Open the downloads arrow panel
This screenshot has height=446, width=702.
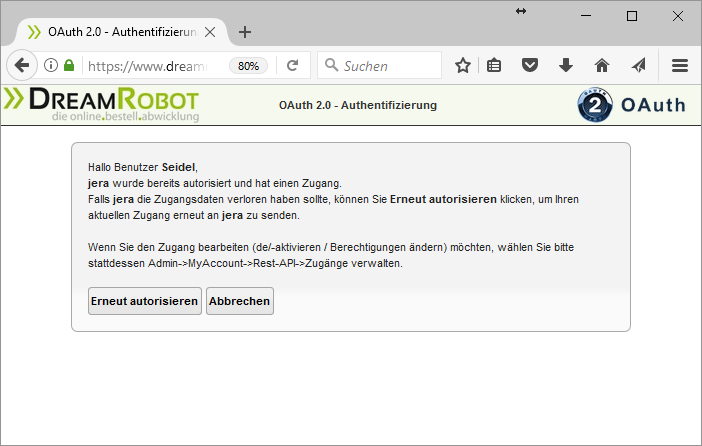(x=565, y=66)
